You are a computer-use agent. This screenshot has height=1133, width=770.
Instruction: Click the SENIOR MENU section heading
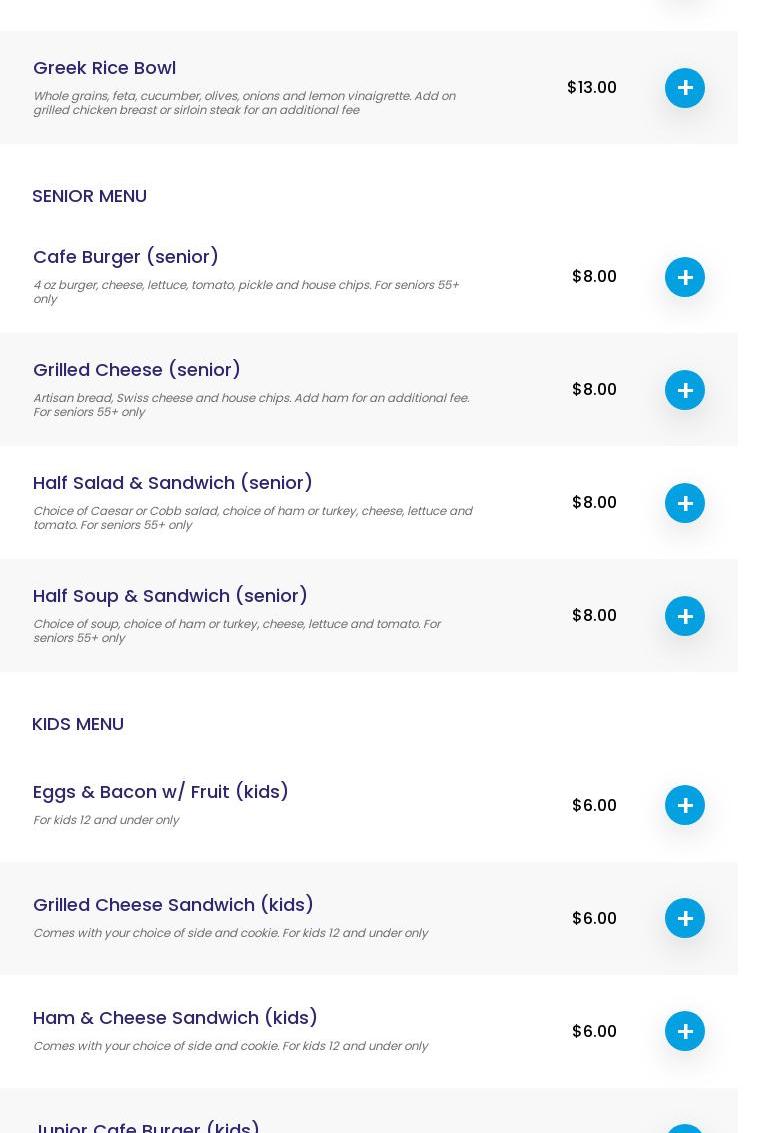(x=89, y=196)
